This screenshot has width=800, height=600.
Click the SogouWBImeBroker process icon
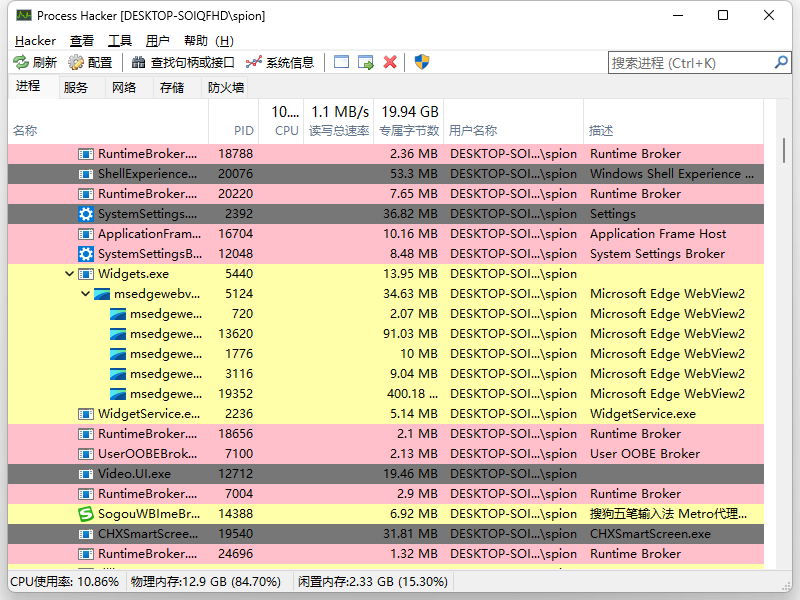click(x=85, y=513)
